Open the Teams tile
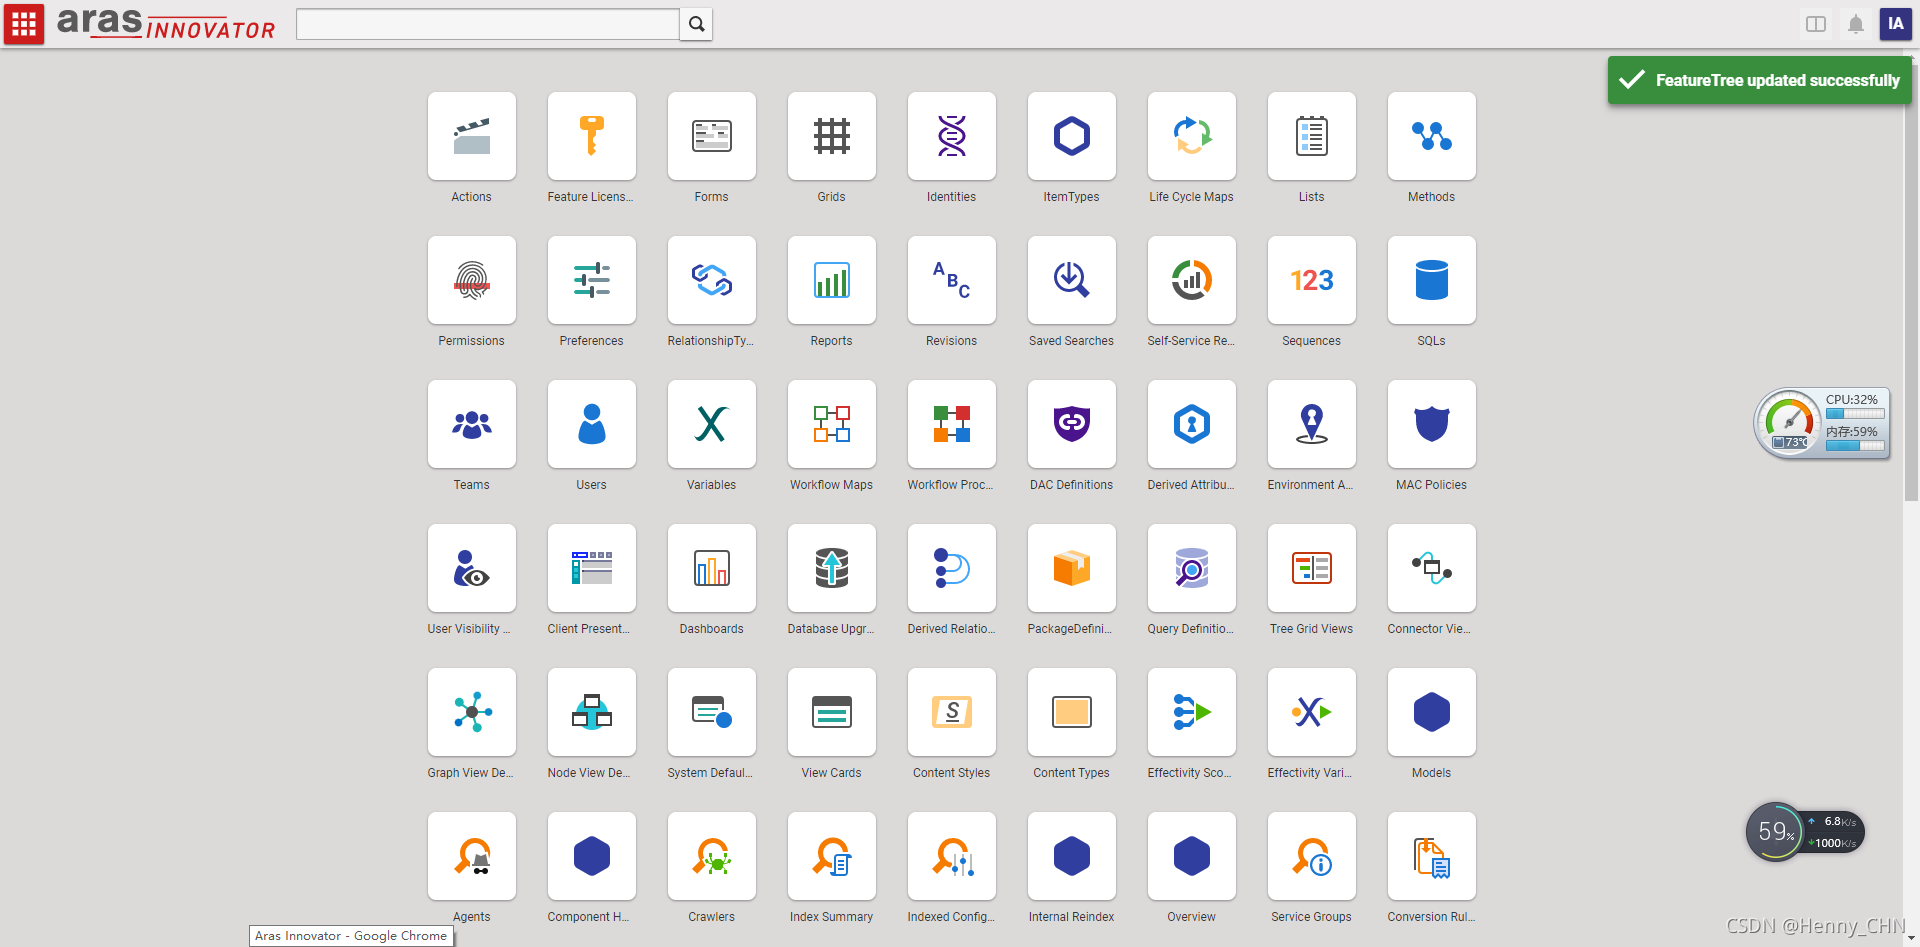 [472, 424]
